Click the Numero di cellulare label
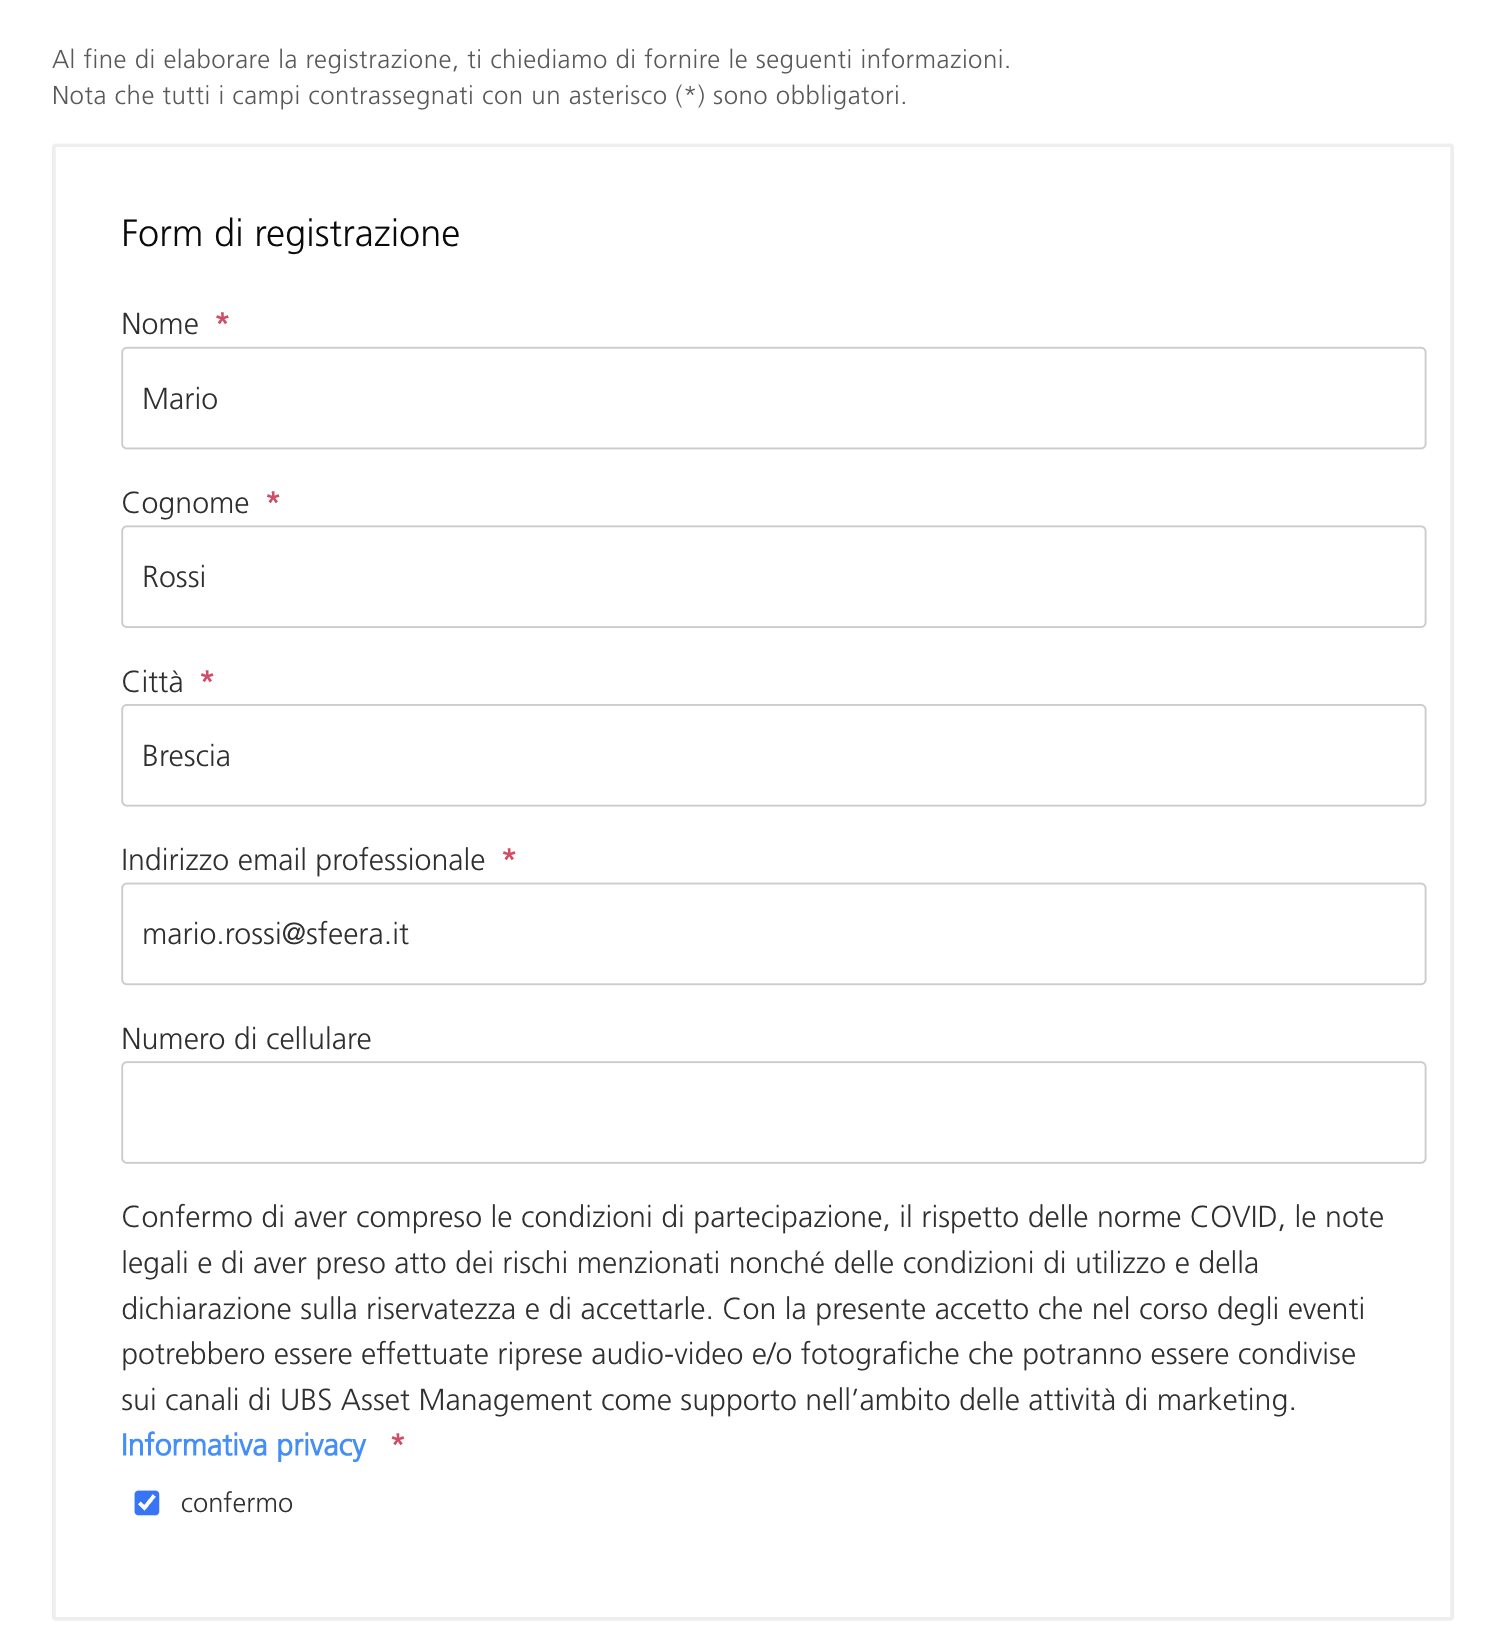Screen dimensions: 1508x1650 [246, 1039]
